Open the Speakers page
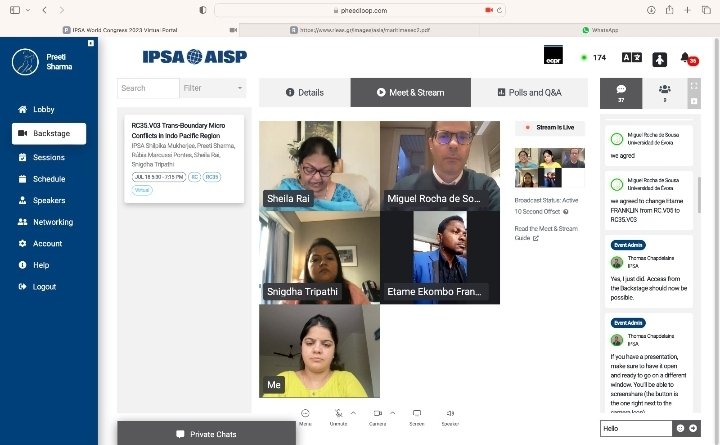The width and height of the screenshot is (720, 445). [41, 200]
